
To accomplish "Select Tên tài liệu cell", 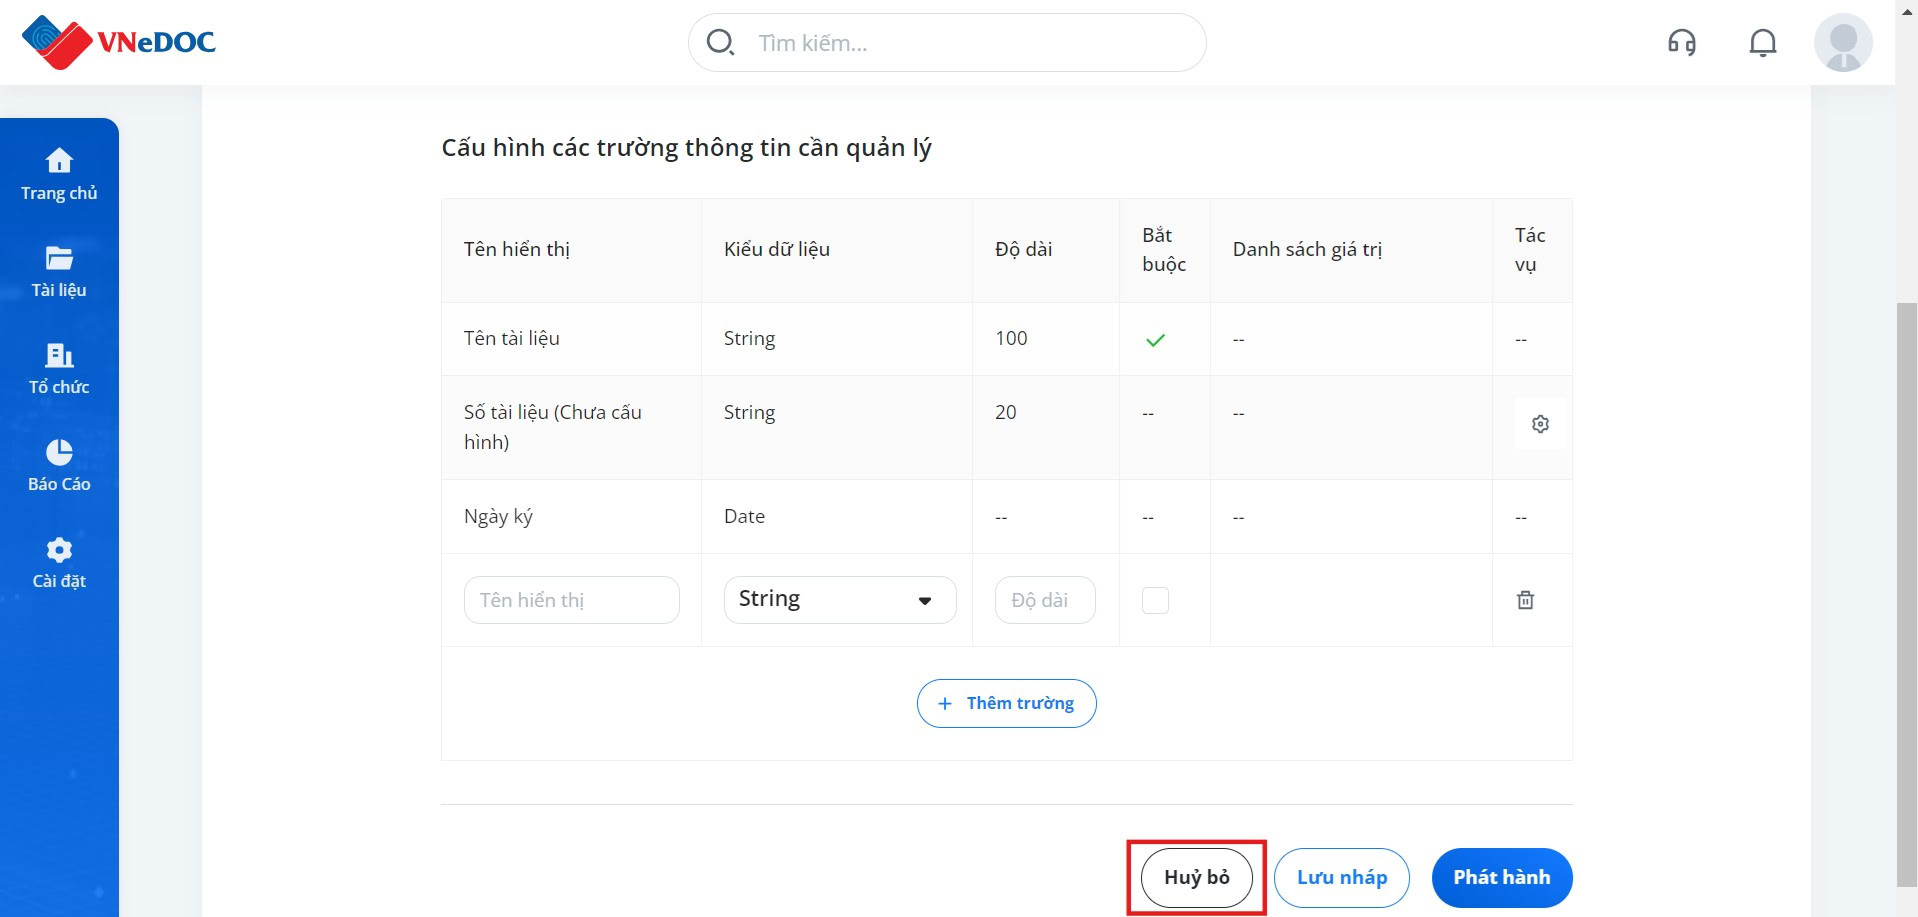I will [571, 339].
